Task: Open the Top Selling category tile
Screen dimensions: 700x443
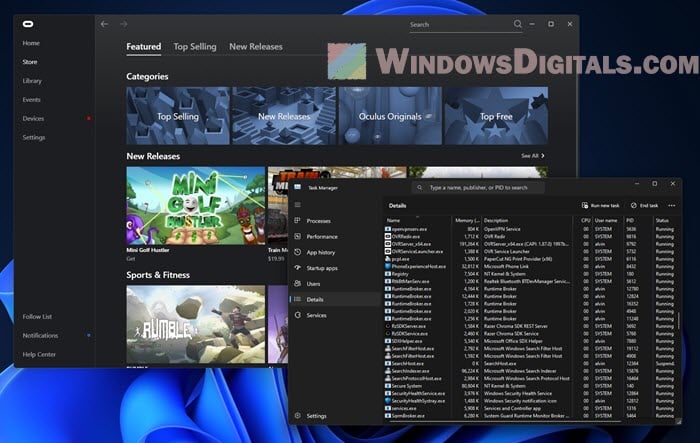Action: point(178,116)
